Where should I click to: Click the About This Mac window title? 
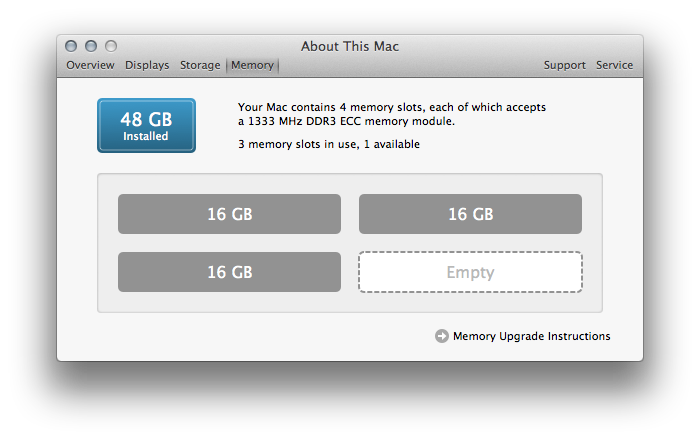350,46
